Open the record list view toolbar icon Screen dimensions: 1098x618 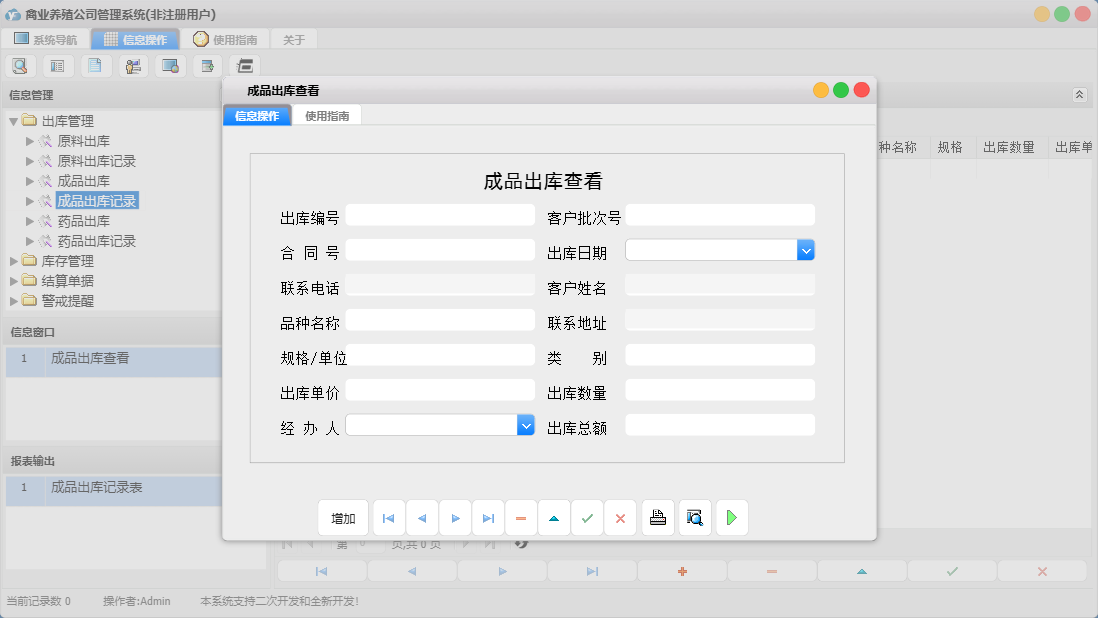click(x=57, y=65)
